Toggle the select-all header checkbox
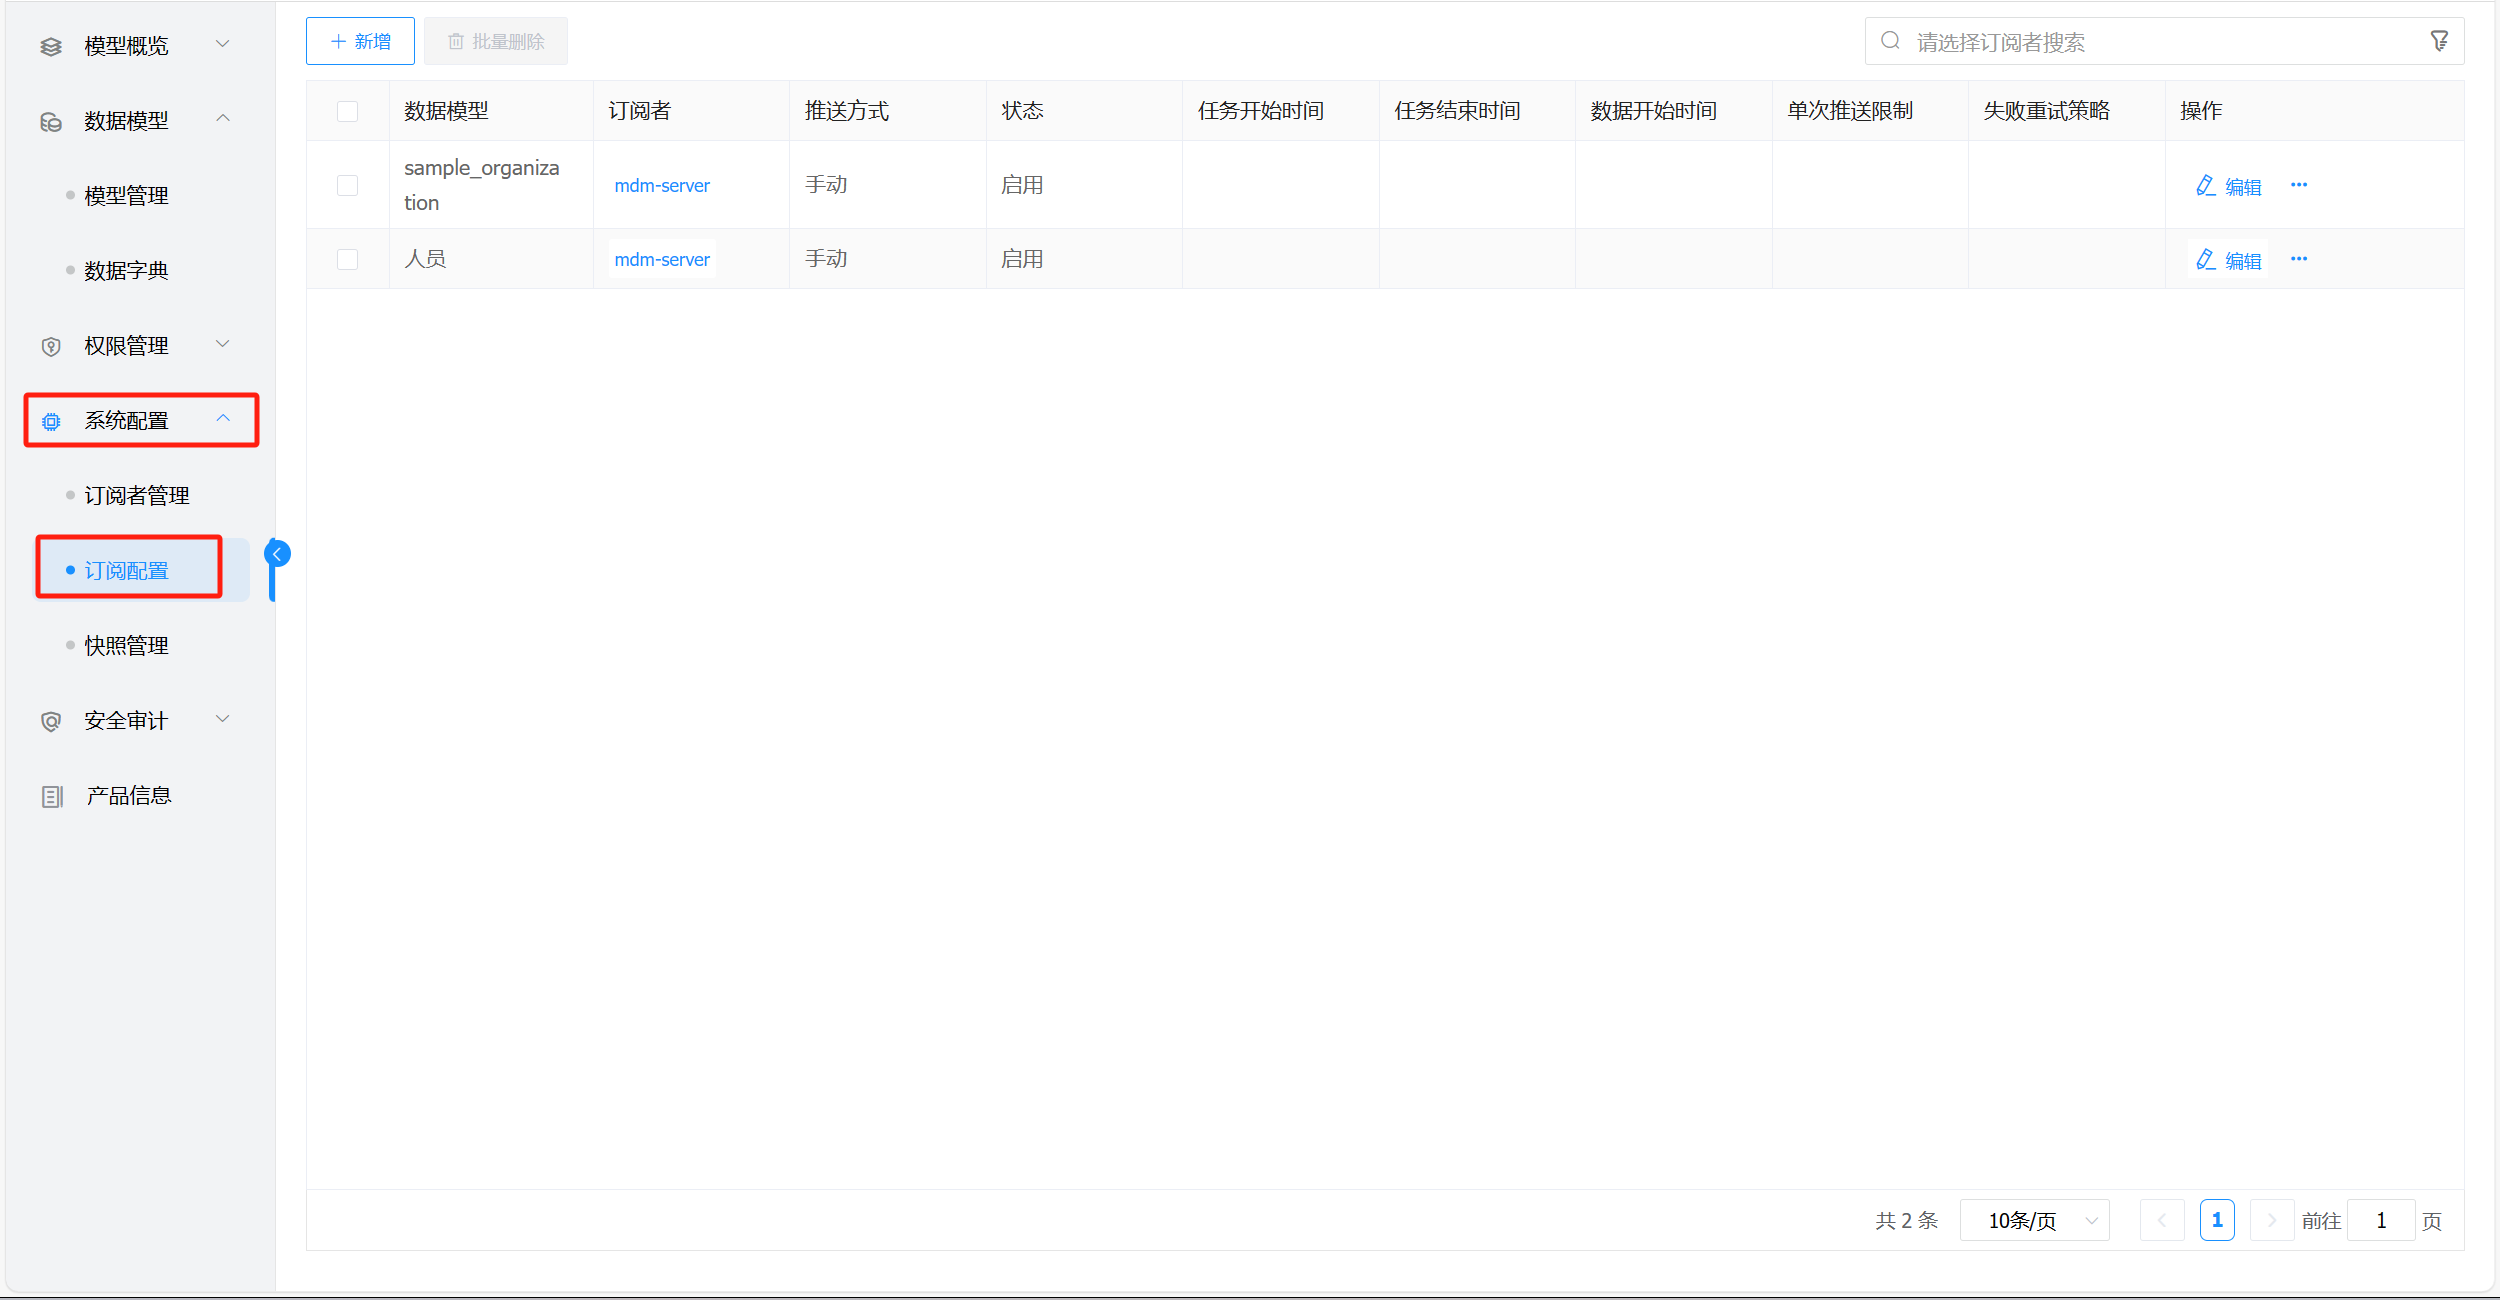The height and width of the screenshot is (1300, 2500). pos(347,111)
